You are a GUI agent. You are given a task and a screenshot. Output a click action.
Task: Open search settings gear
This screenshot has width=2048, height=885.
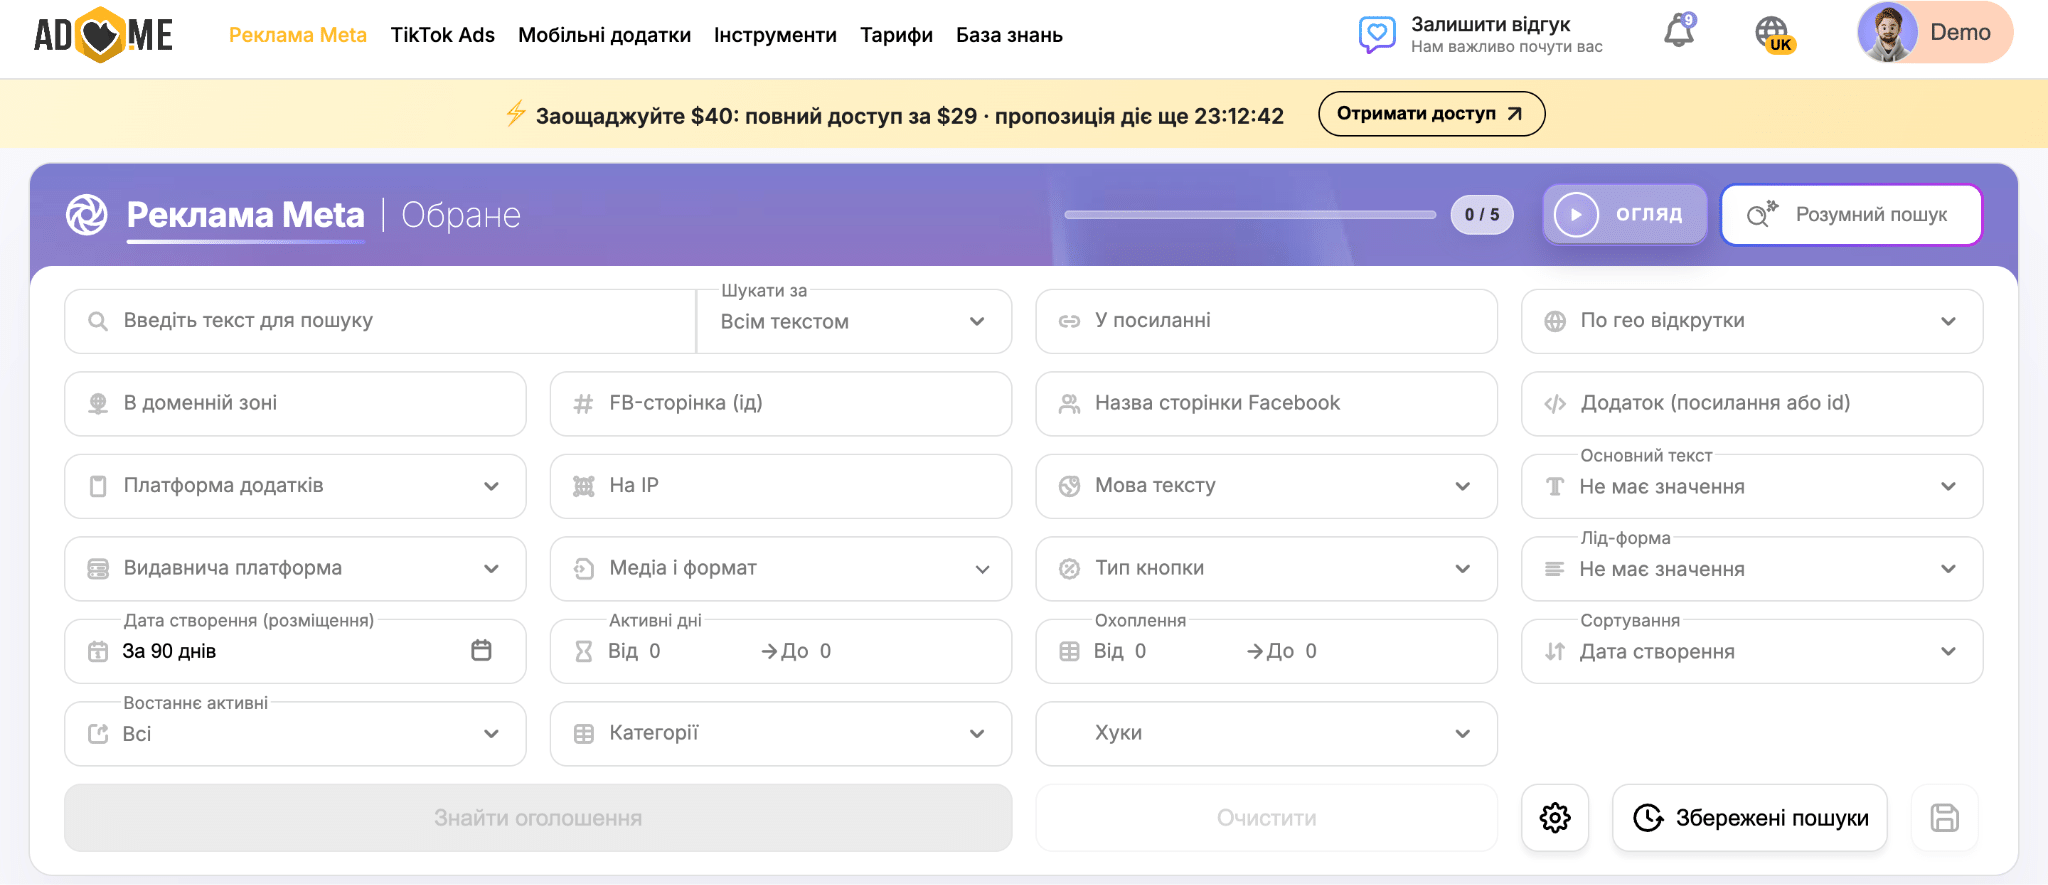1555,818
